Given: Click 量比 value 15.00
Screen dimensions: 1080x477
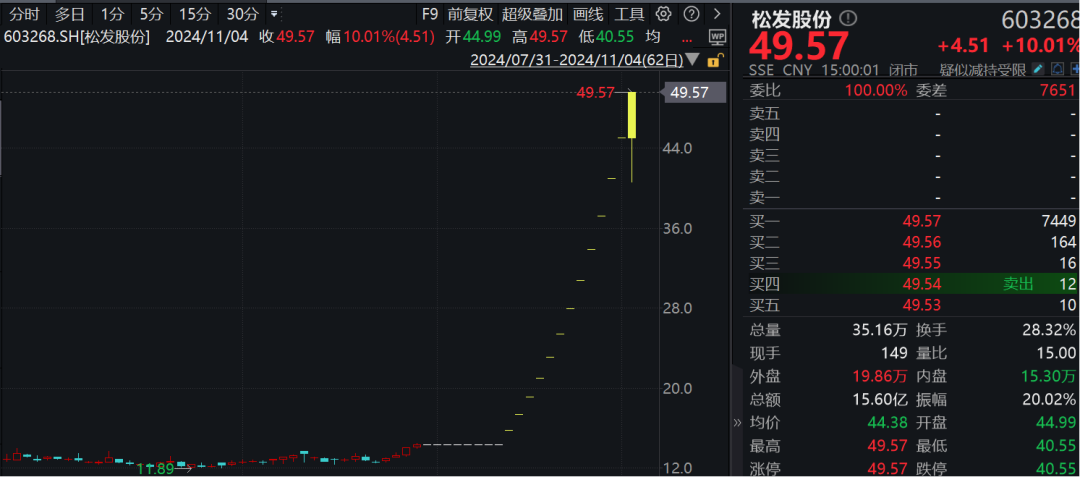Looking at the screenshot, I should [x=1056, y=353].
